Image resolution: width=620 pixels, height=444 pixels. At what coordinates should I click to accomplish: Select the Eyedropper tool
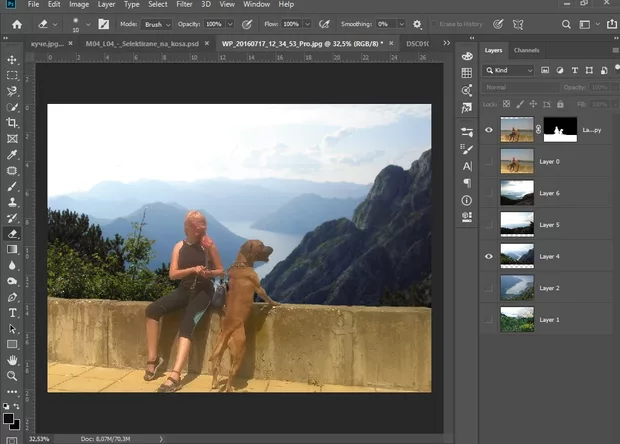pos(12,155)
